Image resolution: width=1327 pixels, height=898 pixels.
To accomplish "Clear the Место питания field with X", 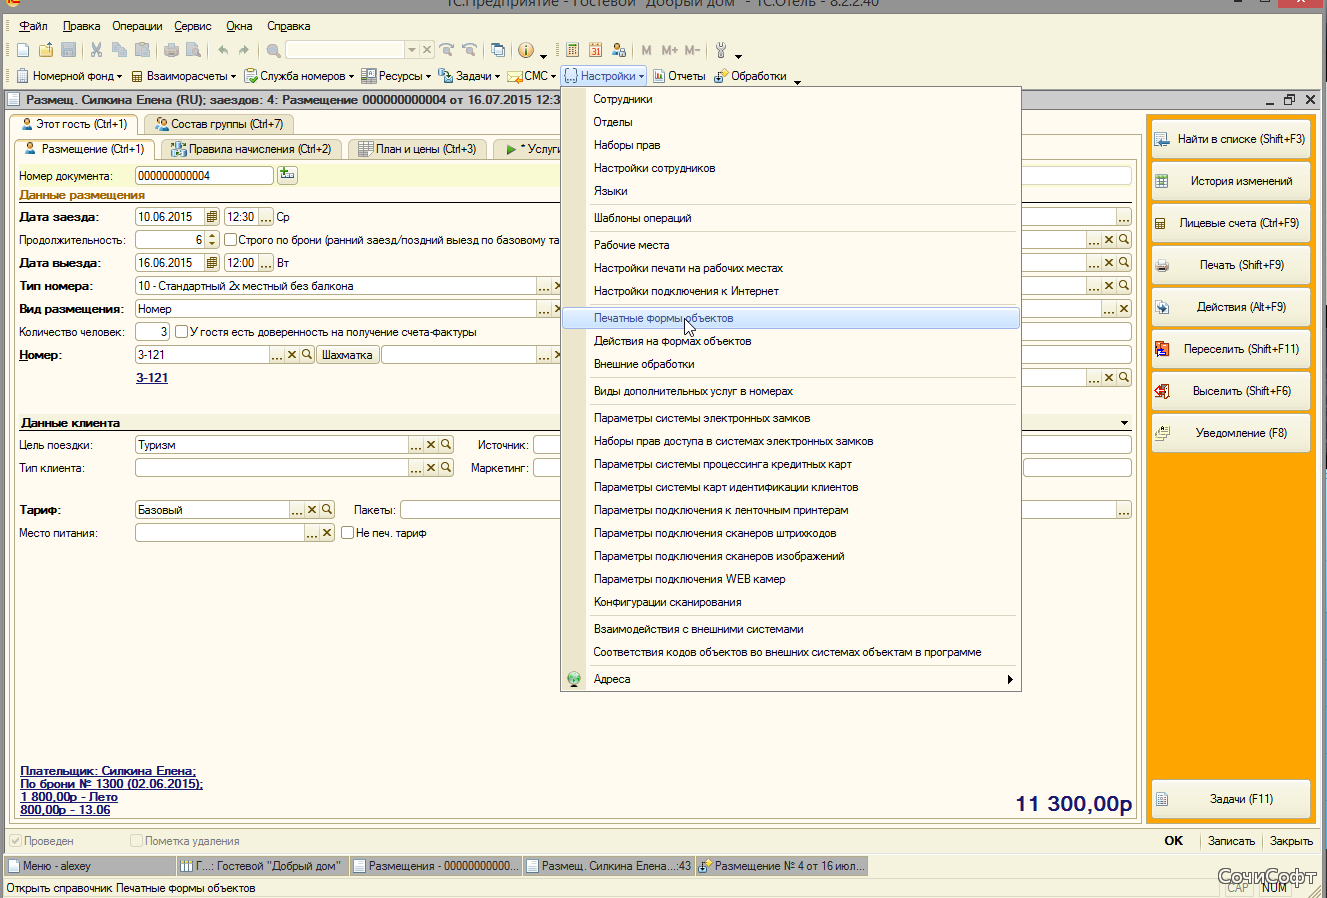I will click(x=327, y=533).
